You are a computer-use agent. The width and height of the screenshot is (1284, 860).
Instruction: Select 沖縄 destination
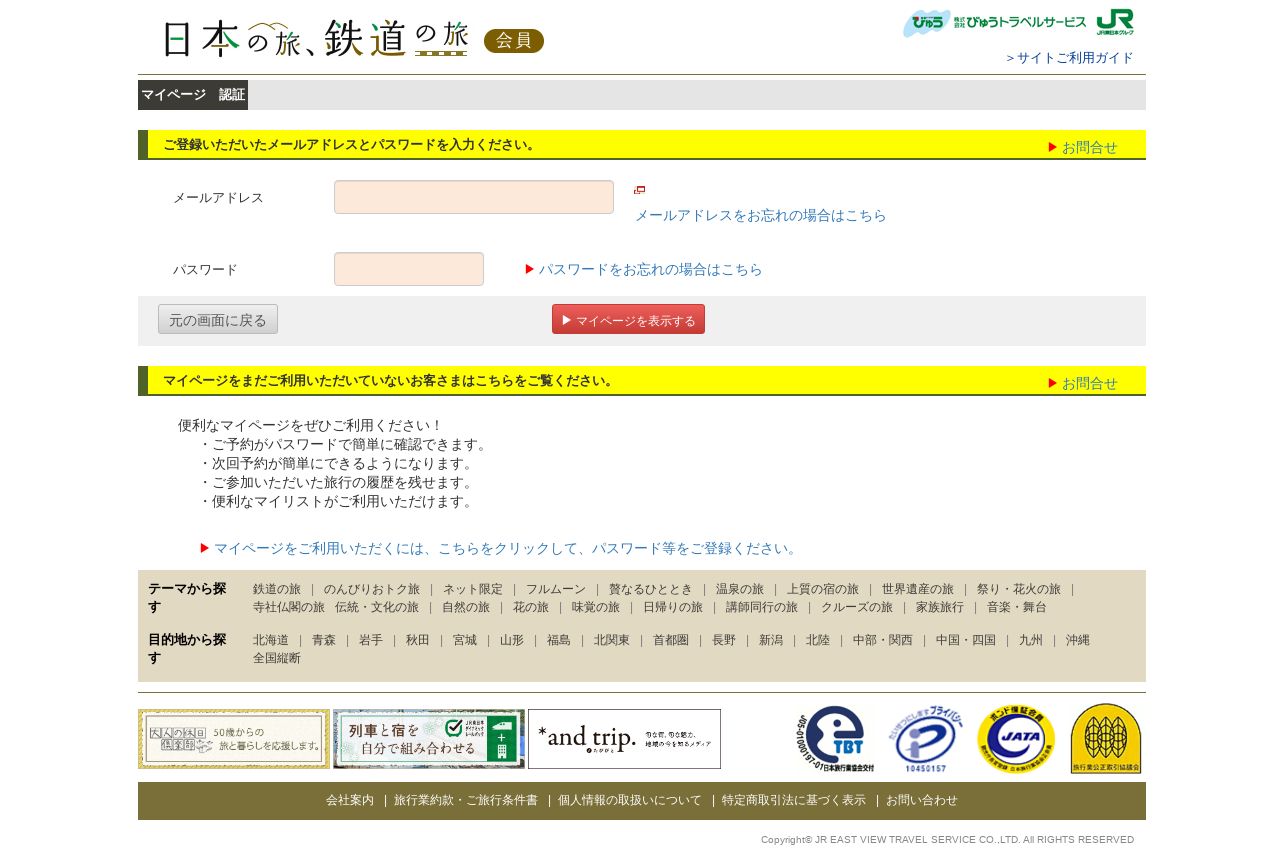tap(1078, 640)
